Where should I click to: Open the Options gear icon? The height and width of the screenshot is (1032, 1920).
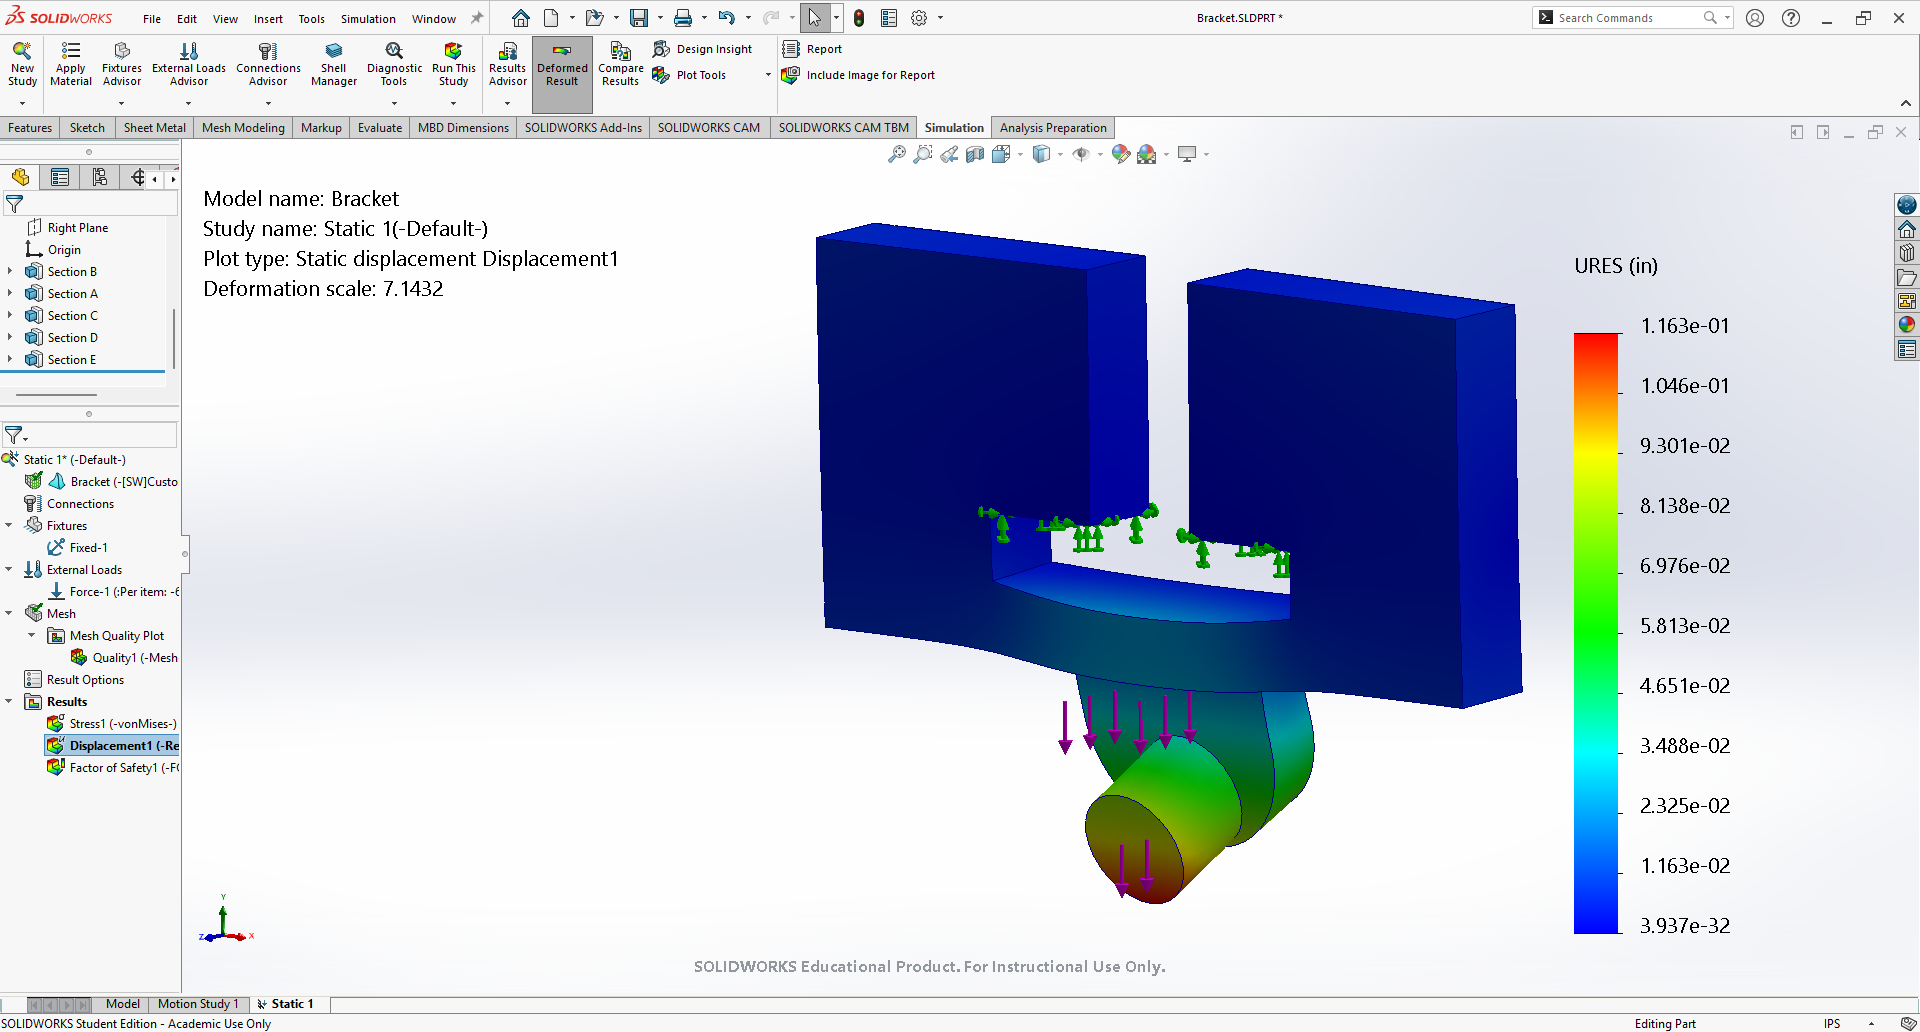point(919,18)
